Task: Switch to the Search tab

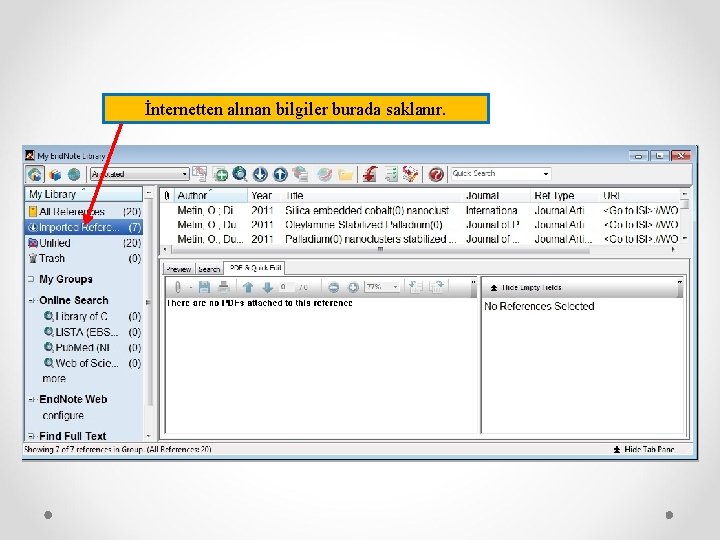Action: pyautogui.click(x=209, y=269)
